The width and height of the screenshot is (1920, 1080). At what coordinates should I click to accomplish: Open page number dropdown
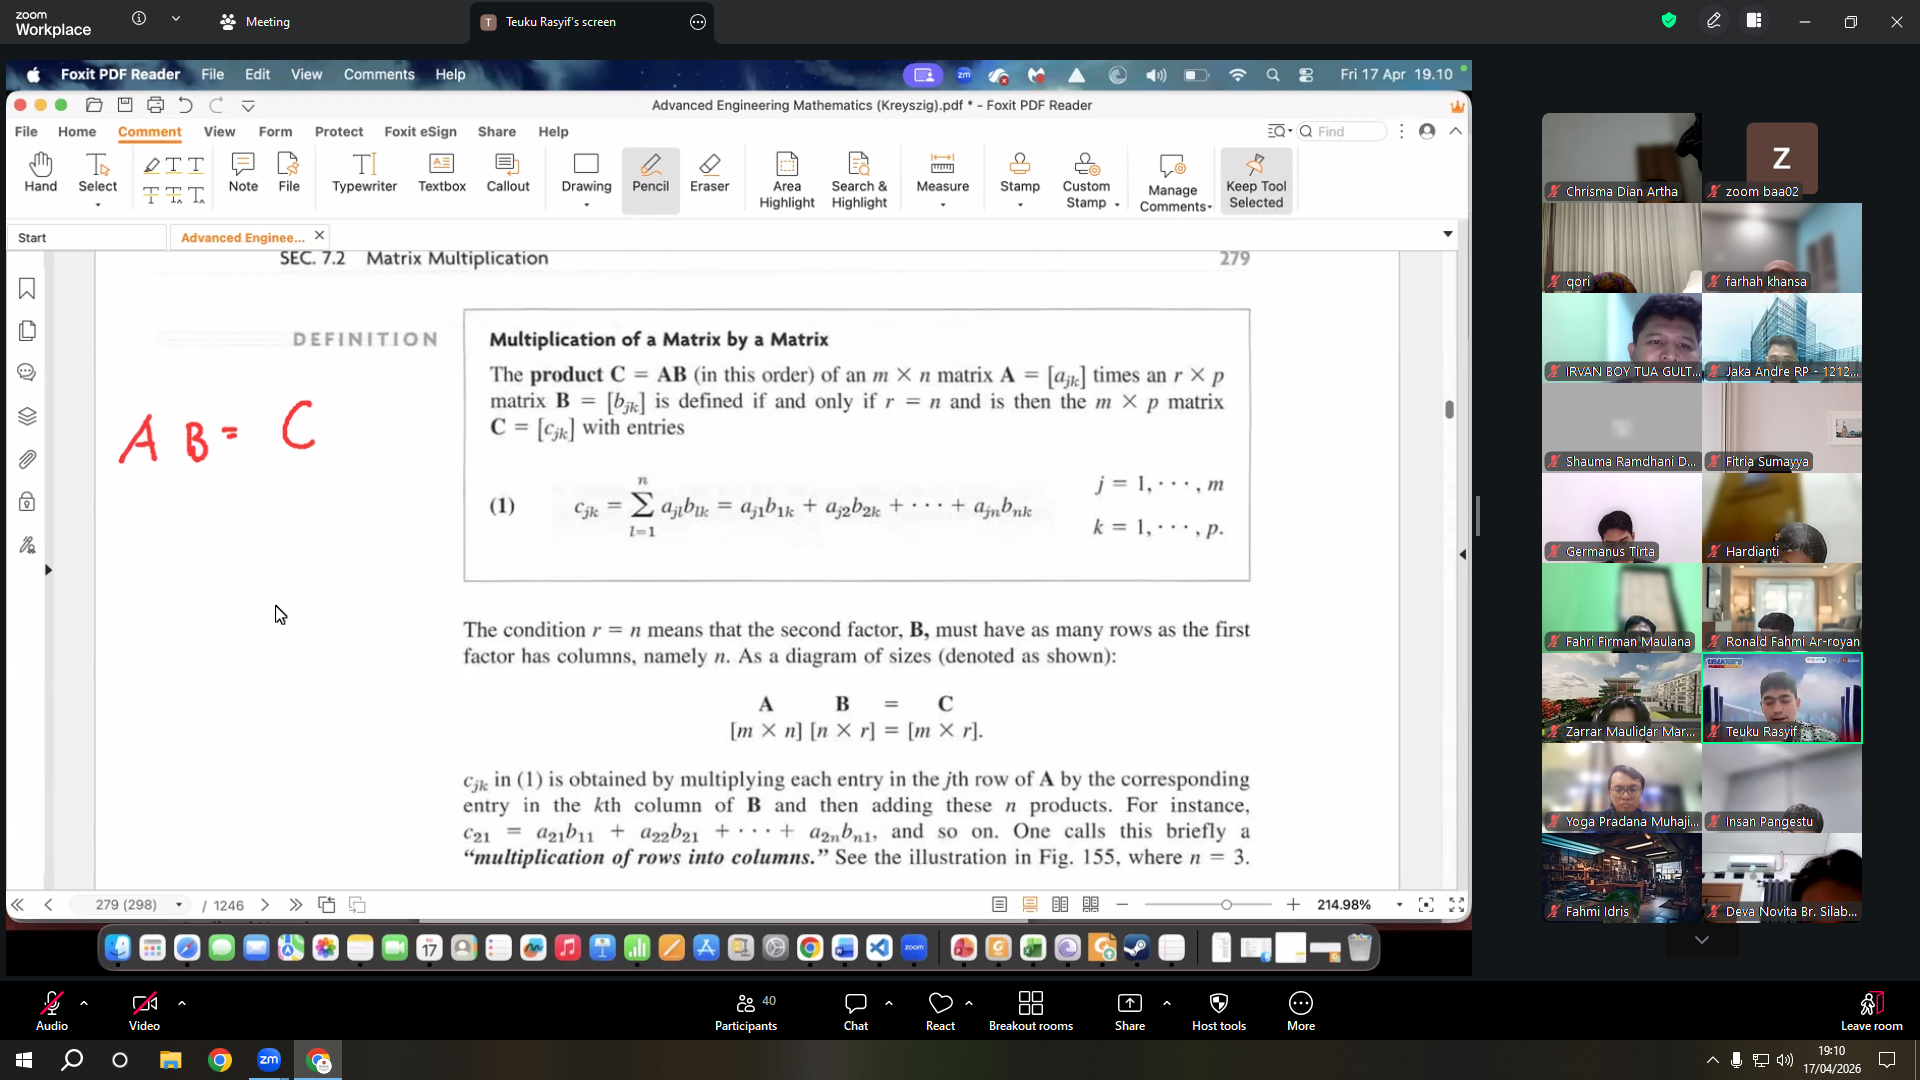pos(179,905)
